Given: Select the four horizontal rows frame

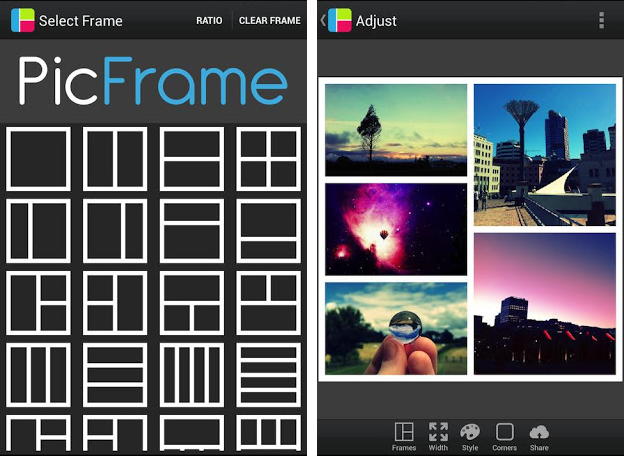Looking at the screenshot, I should click(269, 375).
